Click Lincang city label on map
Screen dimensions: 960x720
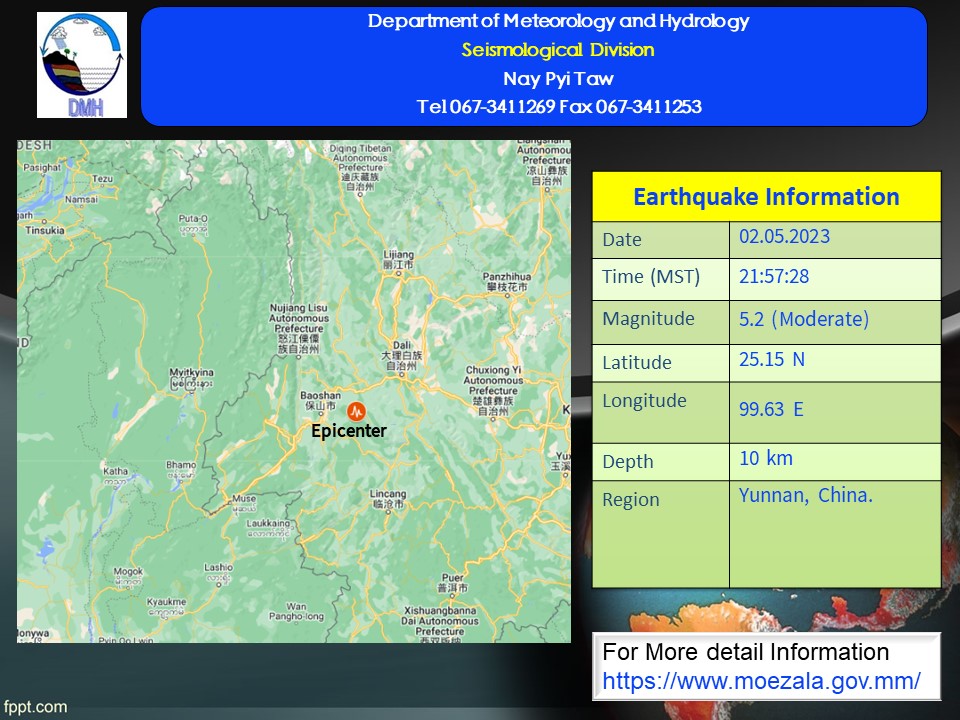point(388,499)
